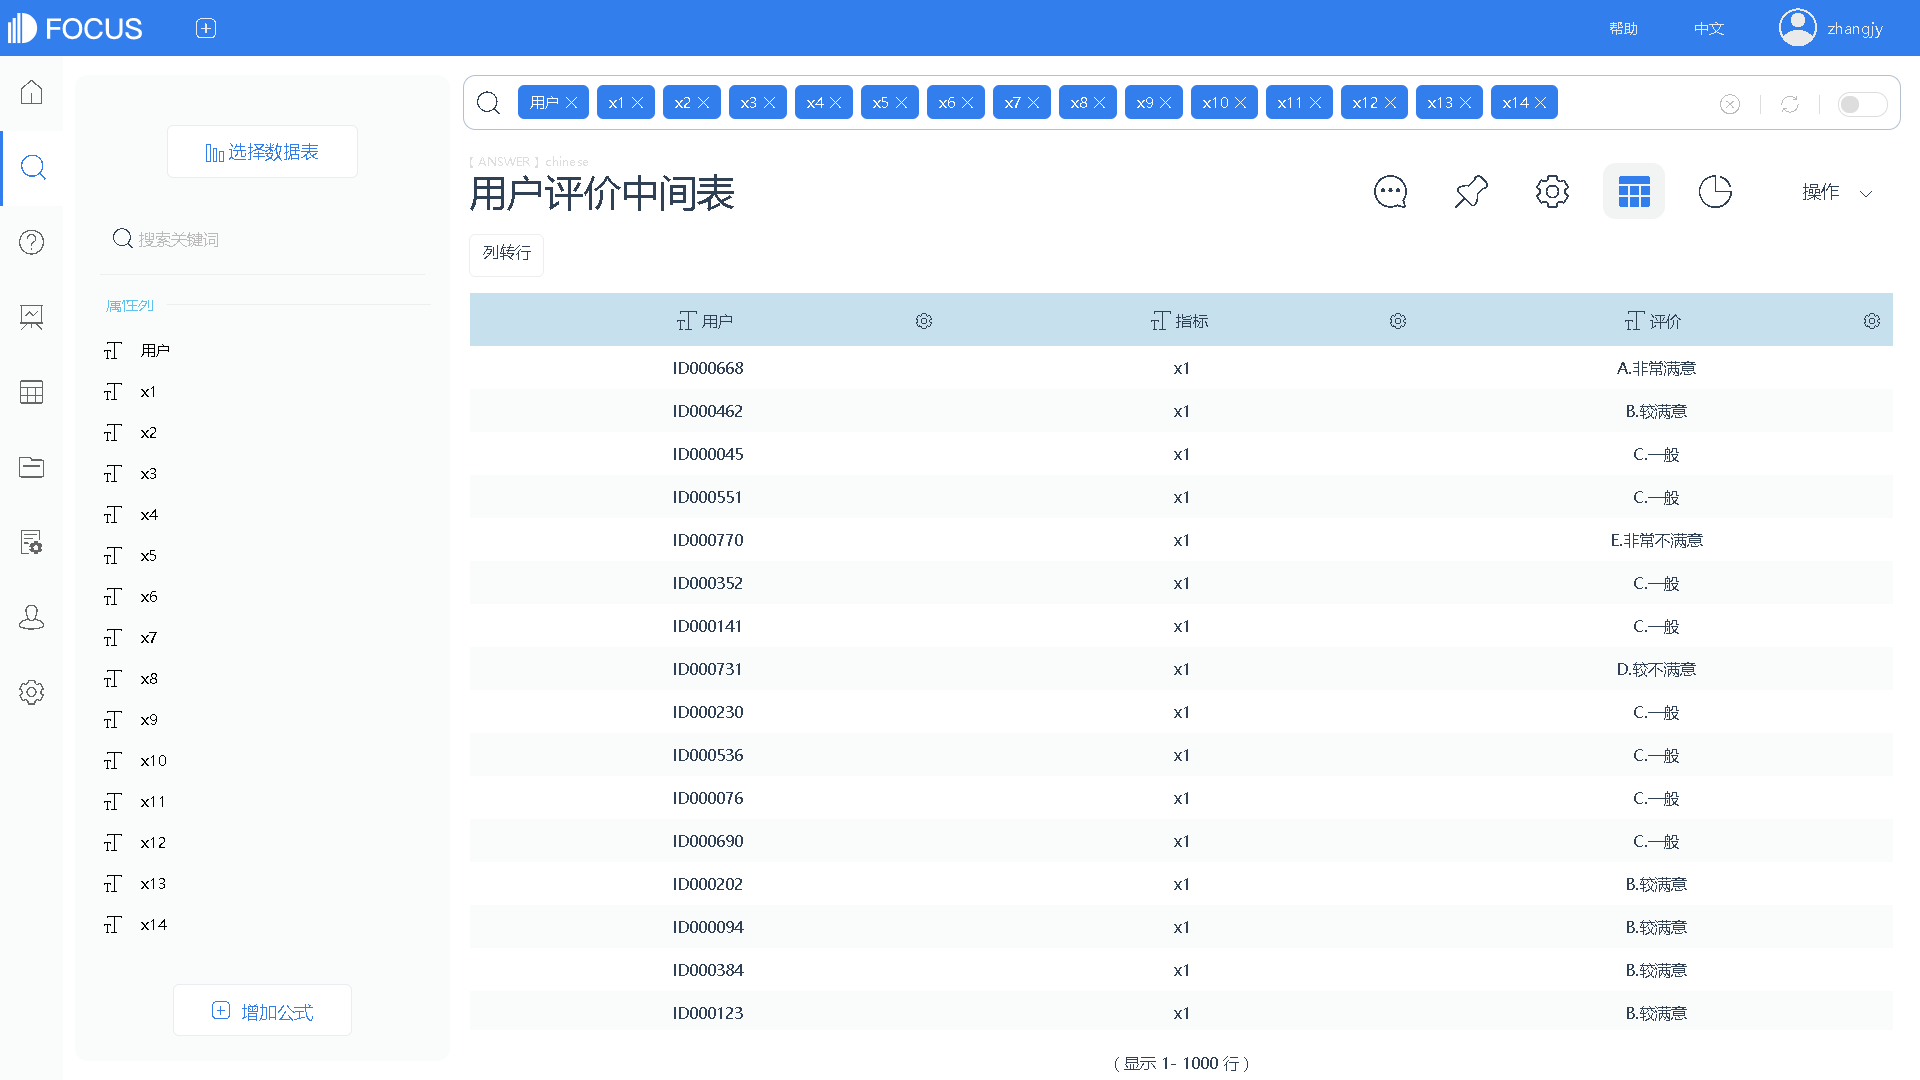Remove the x14 tag from search
The height and width of the screenshot is (1080, 1920).
click(x=1541, y=103)
